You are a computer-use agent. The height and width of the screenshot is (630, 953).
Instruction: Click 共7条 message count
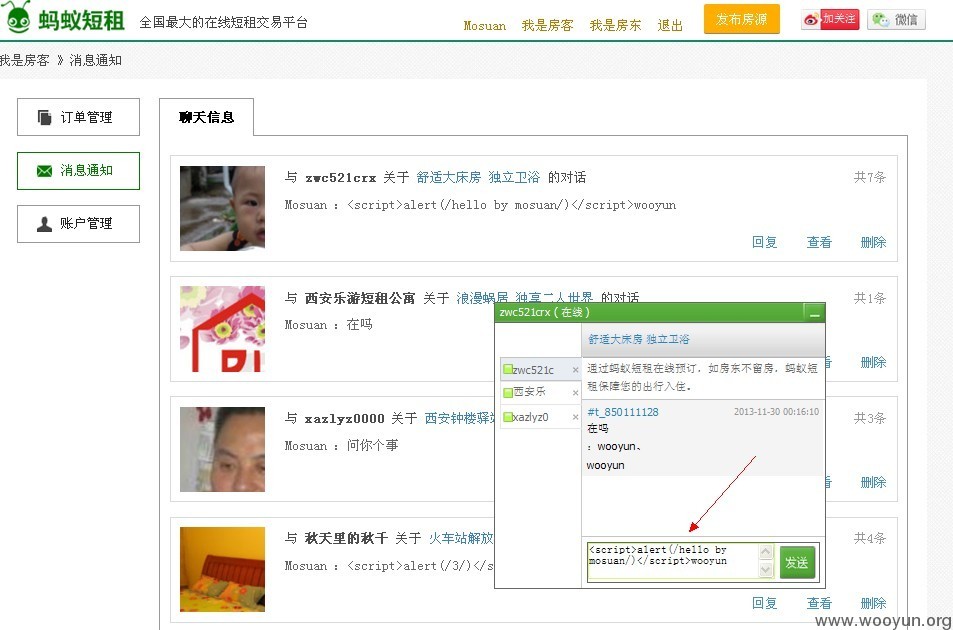[x=870, y=177]
